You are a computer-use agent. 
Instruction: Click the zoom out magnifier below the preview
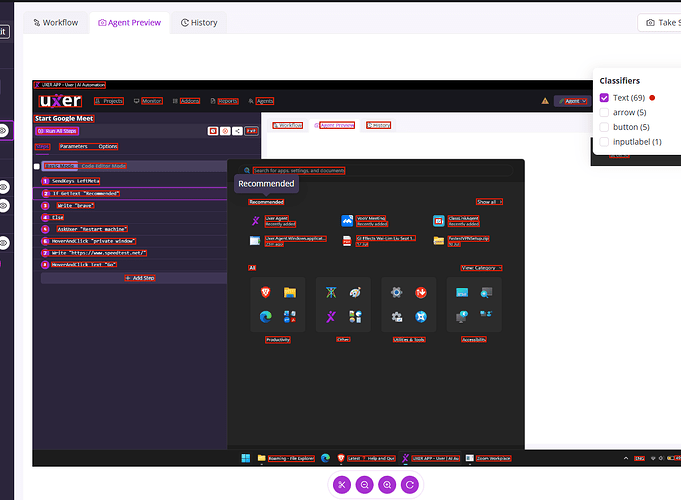(x=364, y=484)
